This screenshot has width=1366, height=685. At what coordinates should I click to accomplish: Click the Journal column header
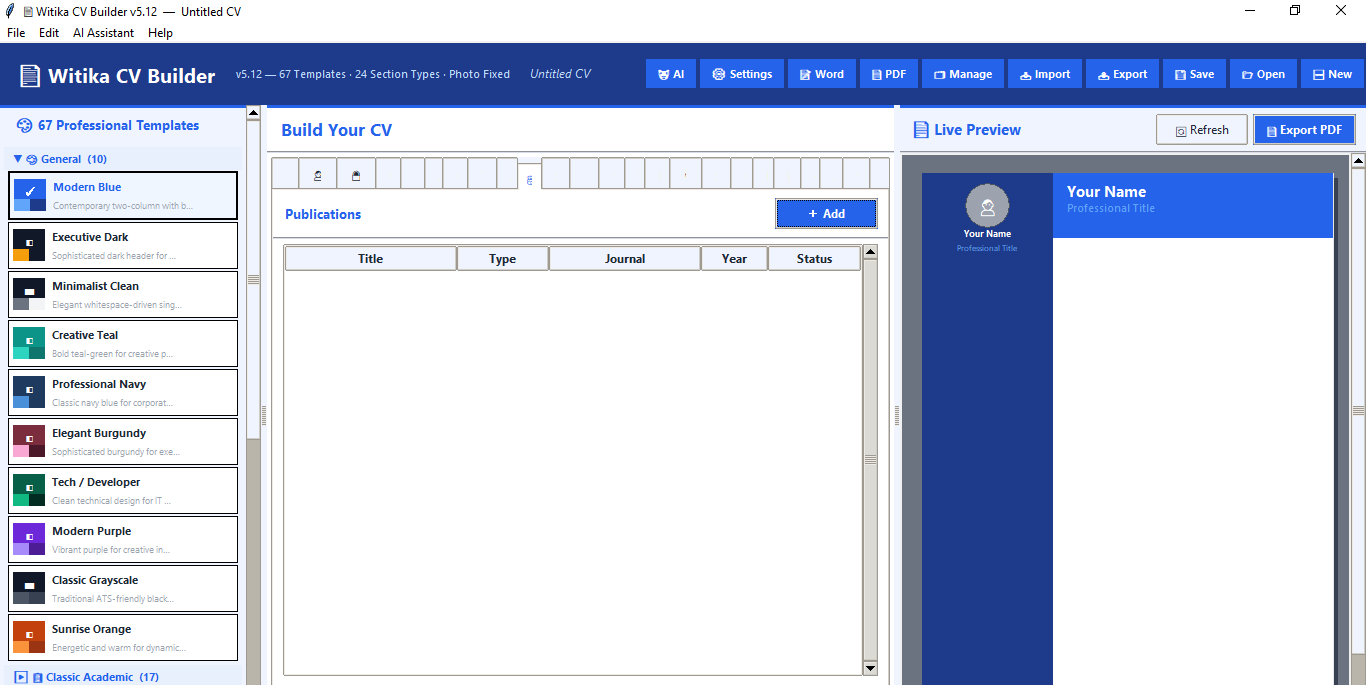click(x=625, y=259)
